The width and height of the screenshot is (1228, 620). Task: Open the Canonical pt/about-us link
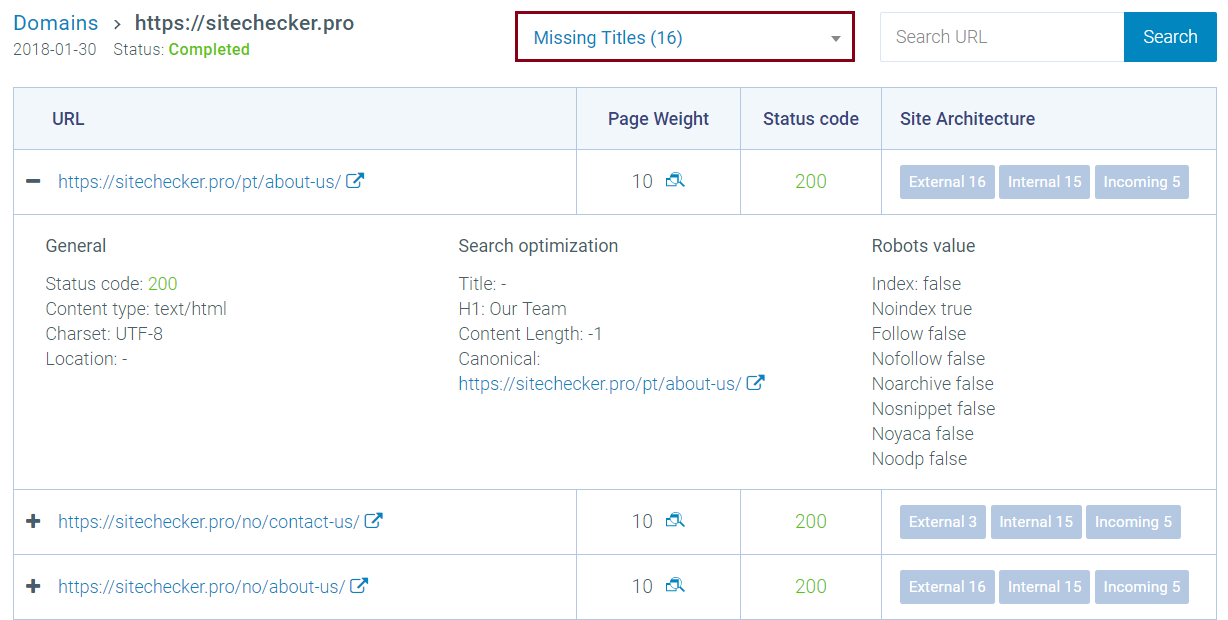(600, 384)
